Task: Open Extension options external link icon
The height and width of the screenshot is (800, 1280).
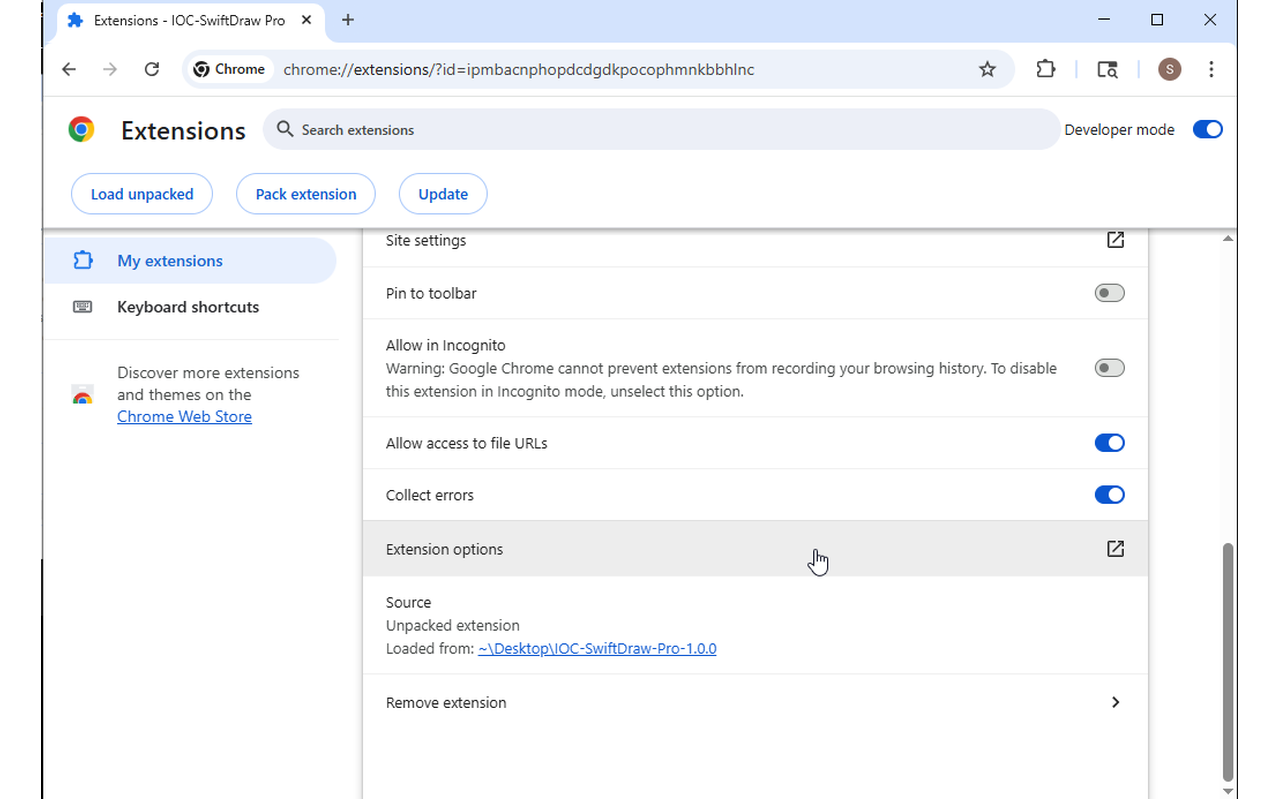Action: (1115, 549)
